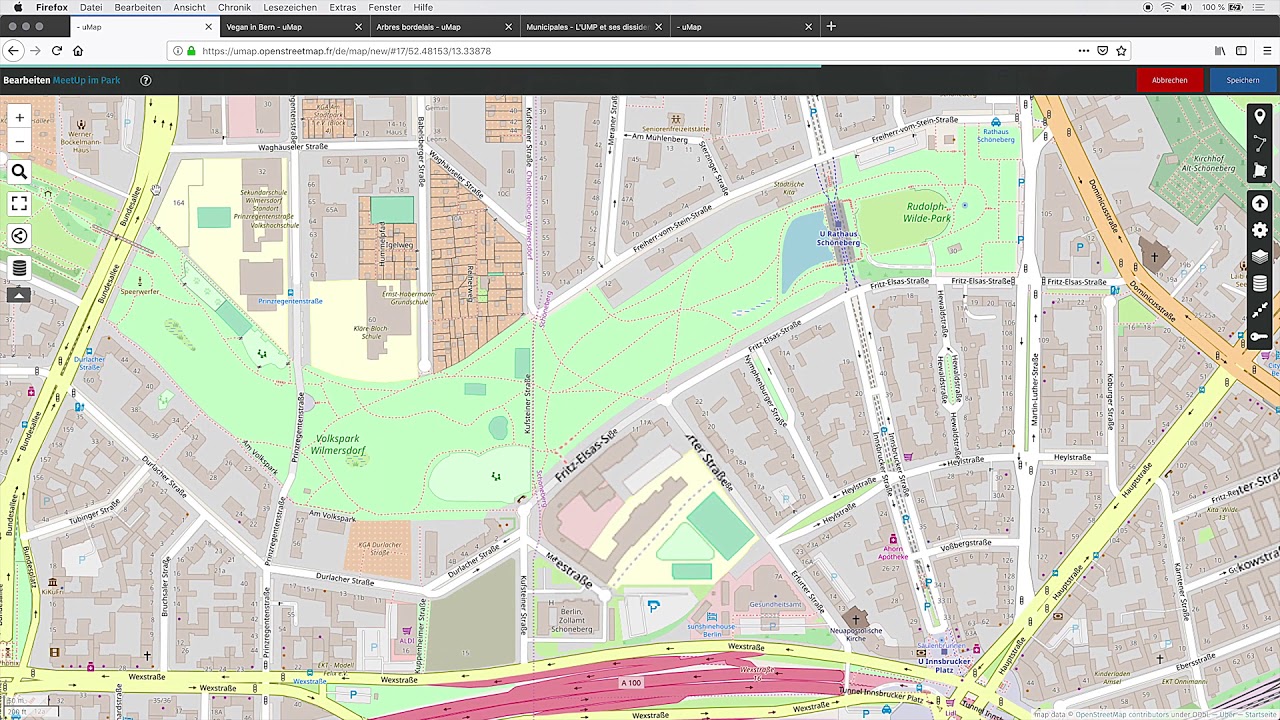This screenshot has height=720, width=1280.
Task: Open page actions three-dot menu
Action: tap(1084, 51)
